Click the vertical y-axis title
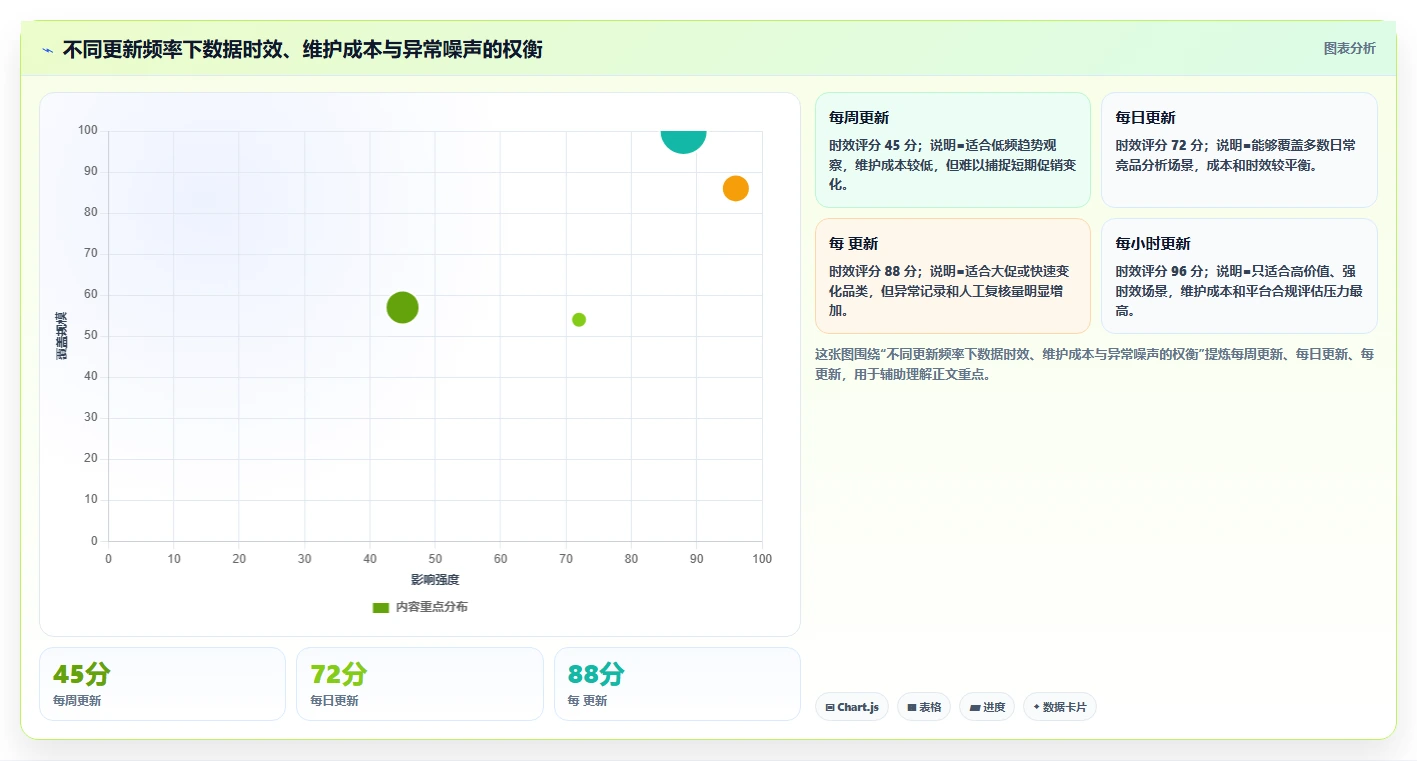 click(x=61, y=335)
